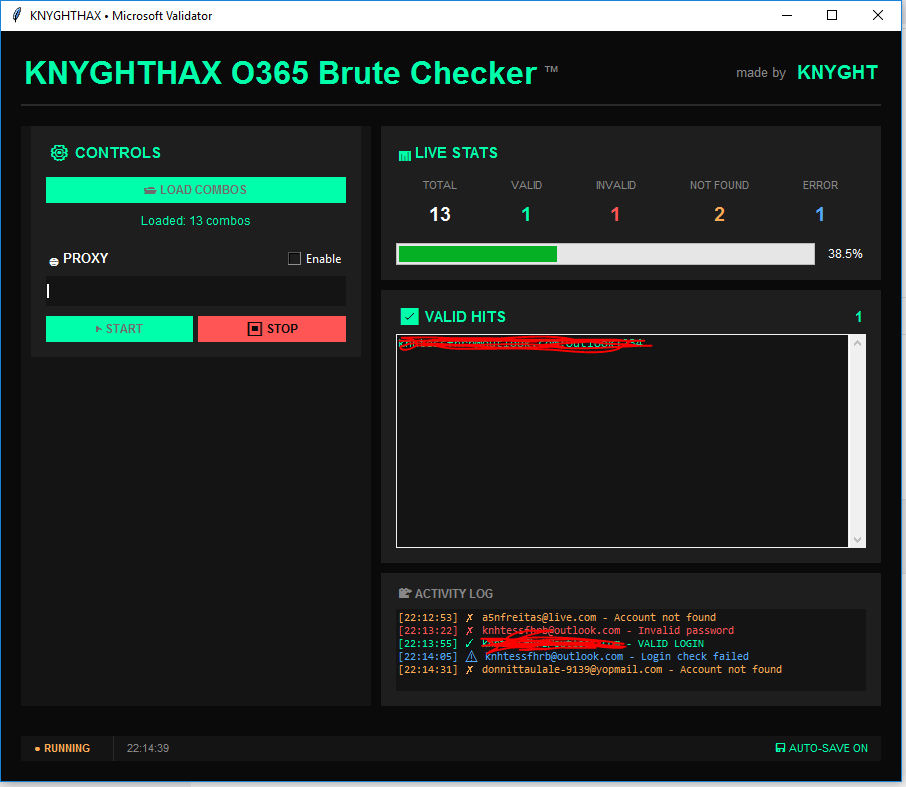Click the green checkmark icon beside VALID HITS
This screenshot has height=787, width=906.
pyautogui.click(x=409, y=317)
